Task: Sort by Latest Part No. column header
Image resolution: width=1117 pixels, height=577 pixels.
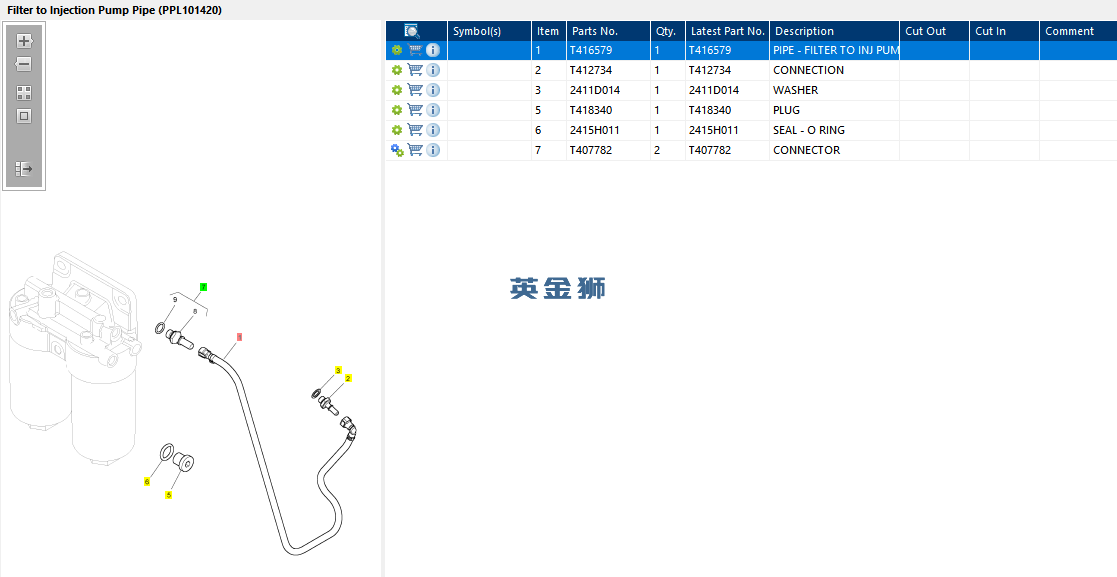Action: tap(727, 31)
